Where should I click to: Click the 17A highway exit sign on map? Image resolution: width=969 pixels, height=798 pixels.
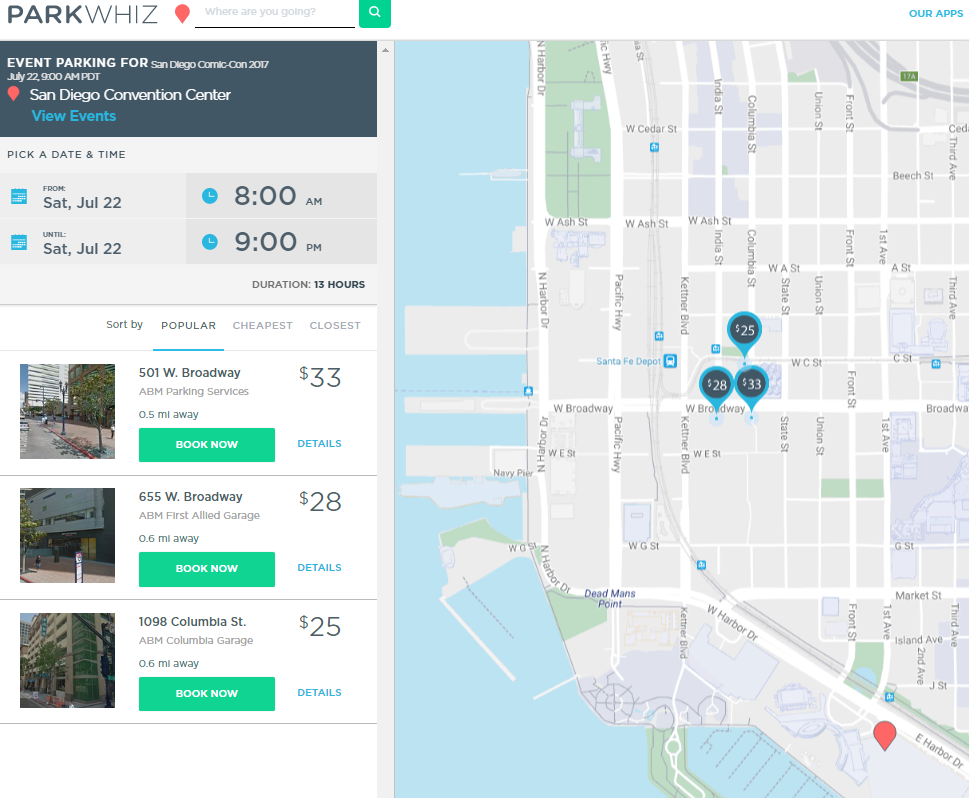909,76
